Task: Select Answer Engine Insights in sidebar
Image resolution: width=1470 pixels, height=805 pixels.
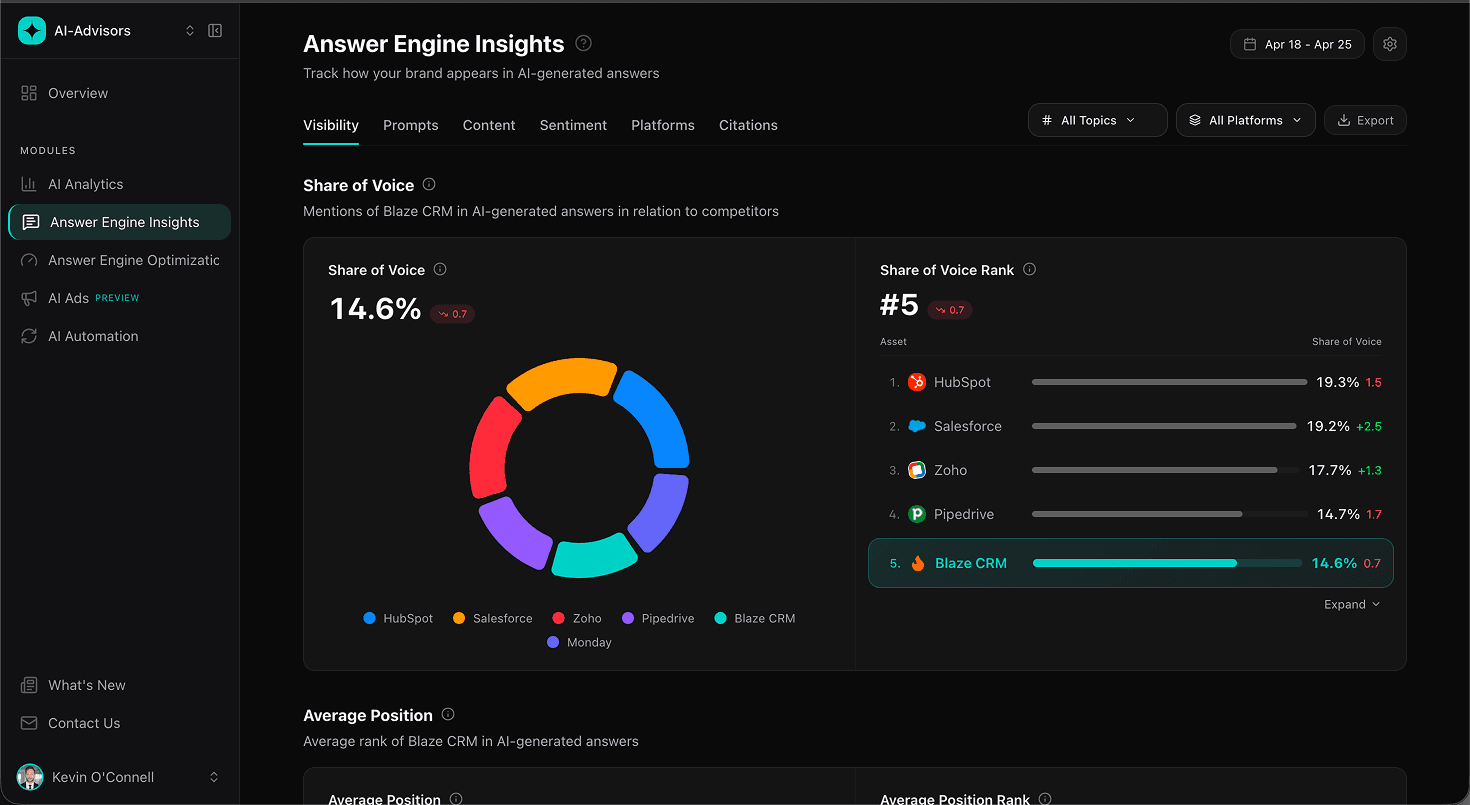Action: (x=119, y=222)
